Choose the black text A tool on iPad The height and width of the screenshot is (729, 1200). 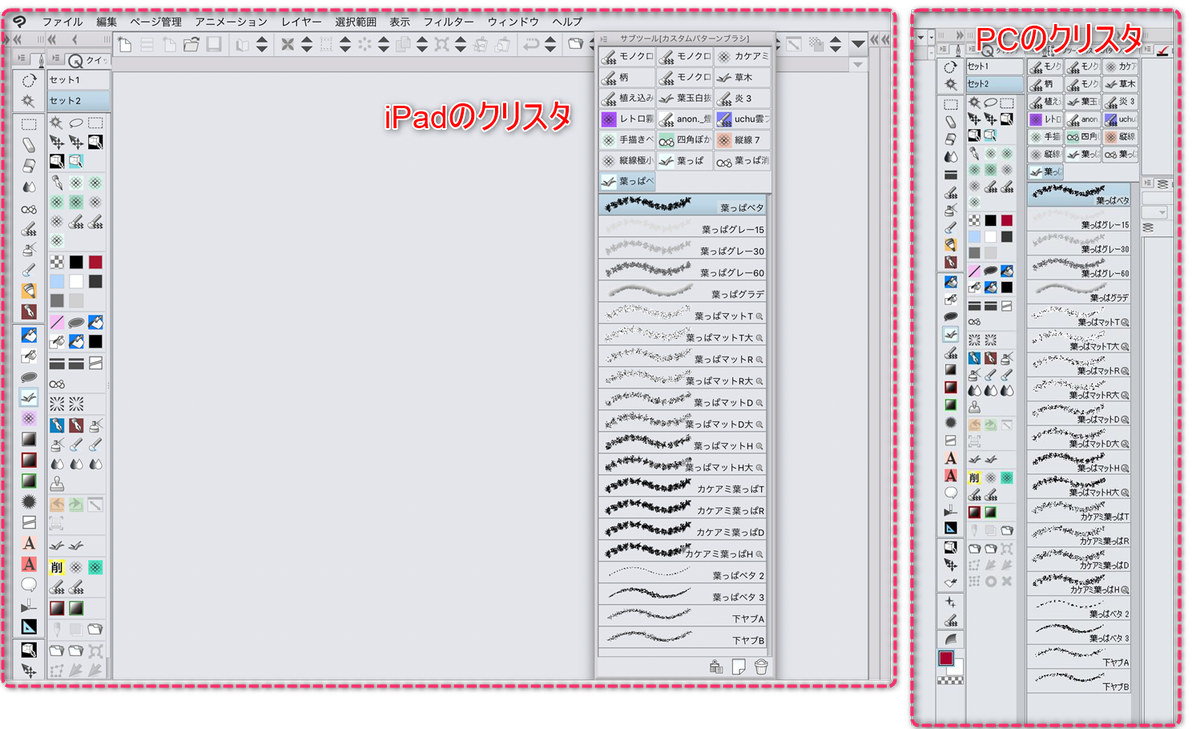[29, 543]
